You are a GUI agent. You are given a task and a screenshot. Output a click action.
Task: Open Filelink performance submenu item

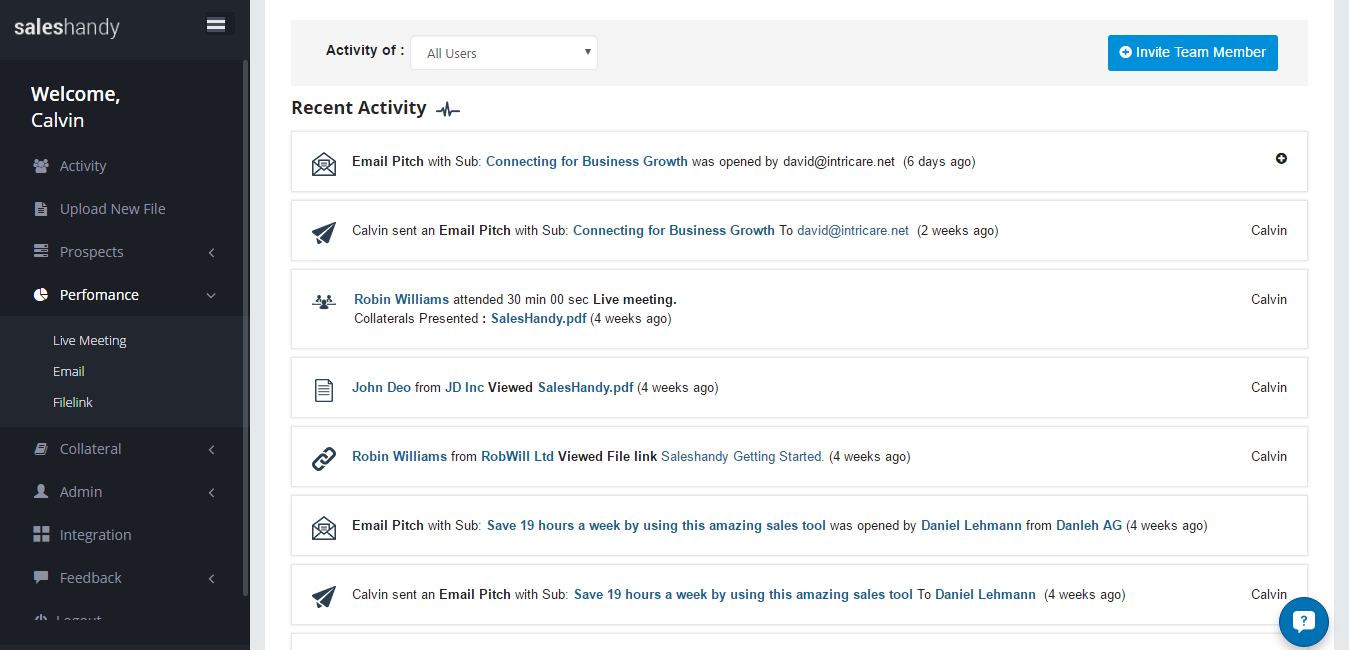click(73, 403)
